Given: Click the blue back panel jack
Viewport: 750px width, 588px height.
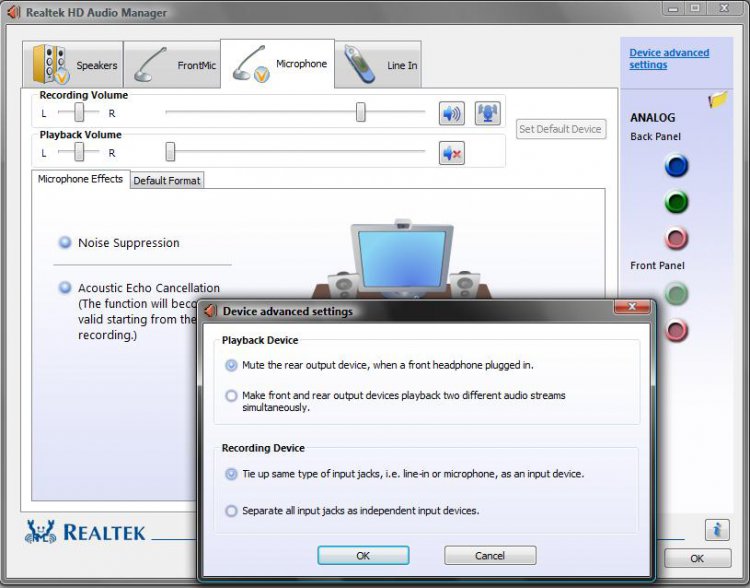Looking at the screenshot, I should click(676, 166).
